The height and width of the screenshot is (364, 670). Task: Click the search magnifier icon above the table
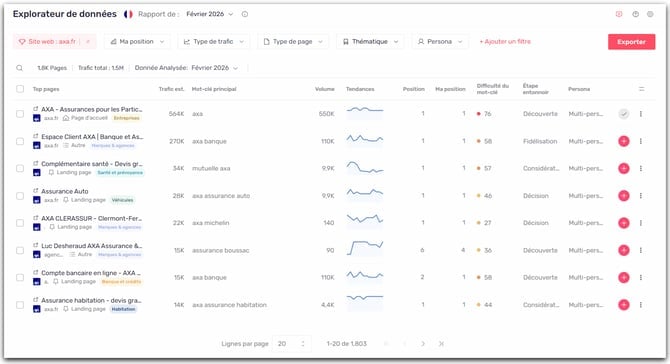coord(19,68)
